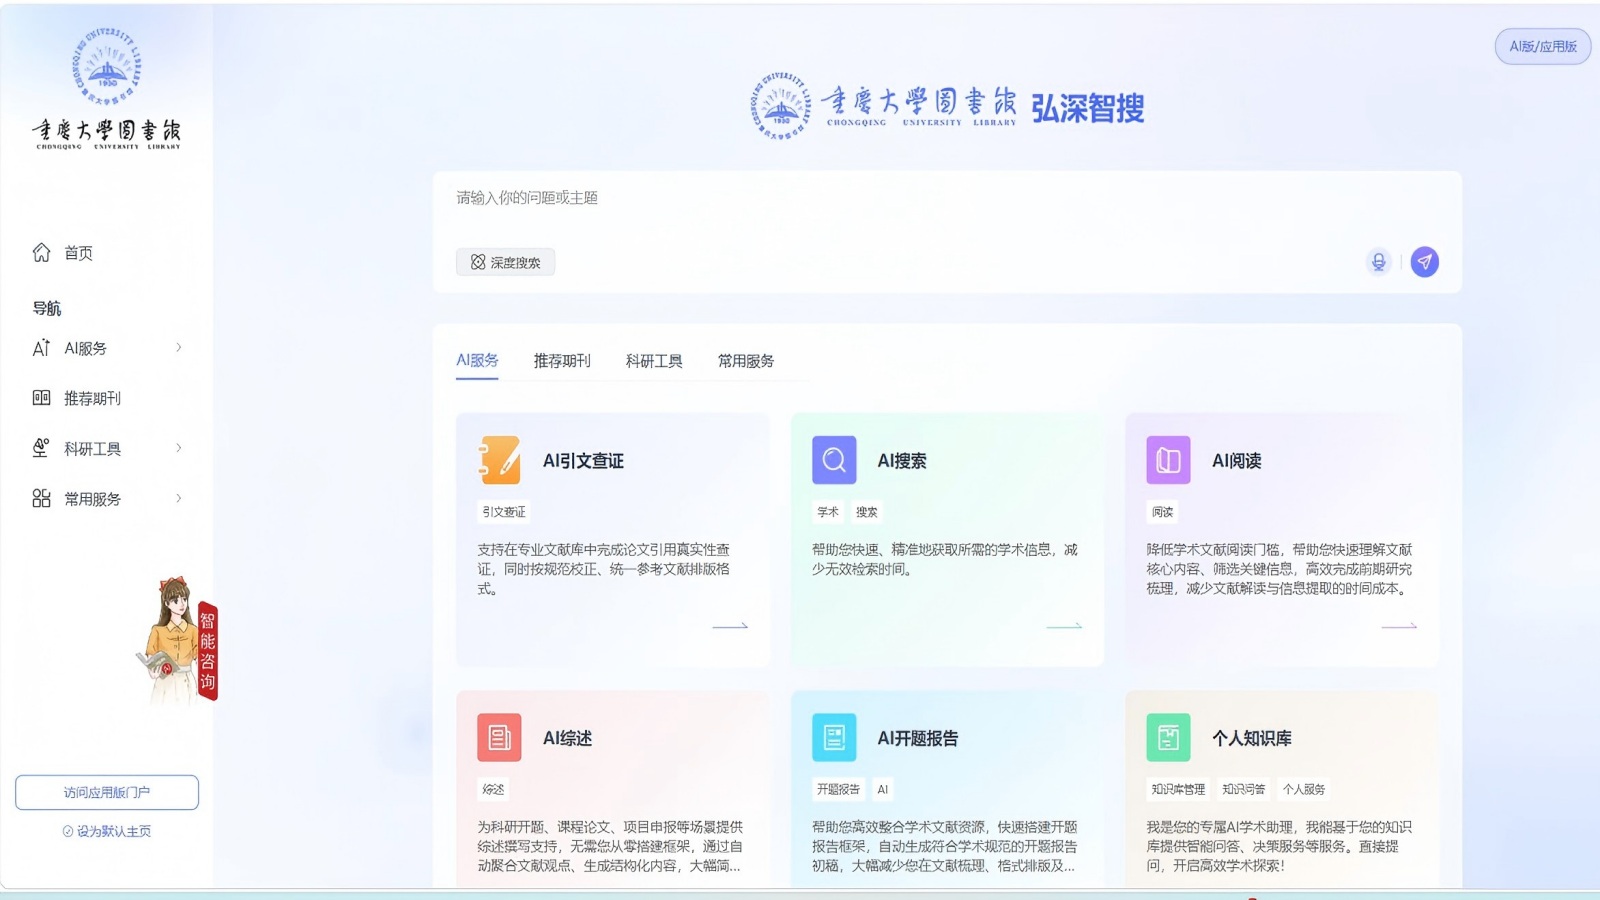Open the AI引文查证 orange card icon
The height and width of the screenshot is (900, 1600).
pyautogui.click(x=499, y=460)
